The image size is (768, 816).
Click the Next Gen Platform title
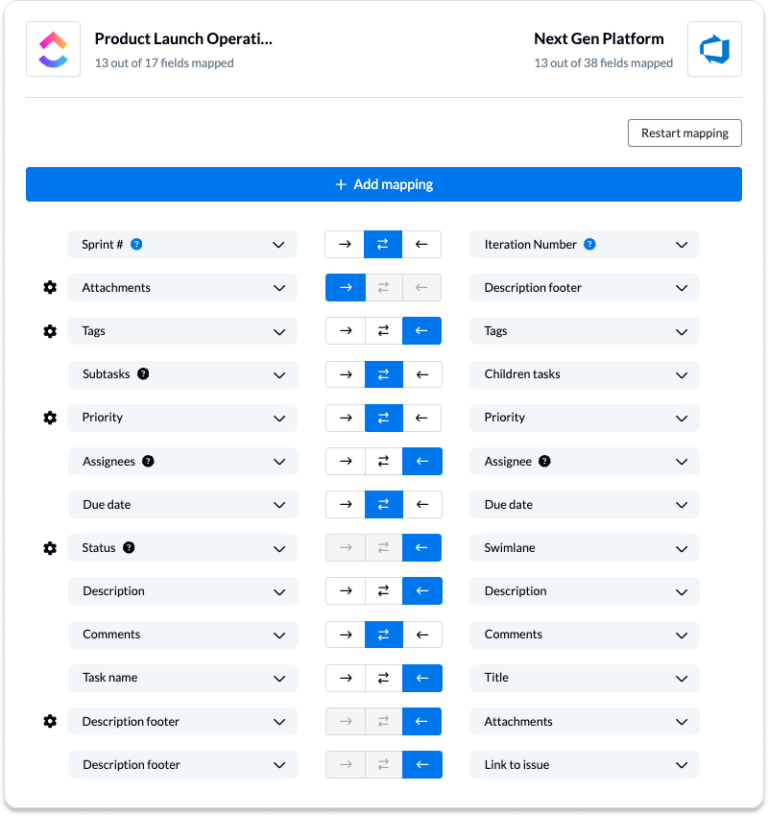tap(598, 39)
